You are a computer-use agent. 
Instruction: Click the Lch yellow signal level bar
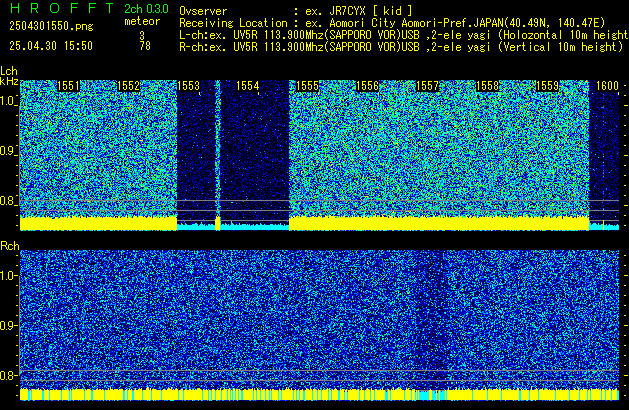tap(439, 223)
